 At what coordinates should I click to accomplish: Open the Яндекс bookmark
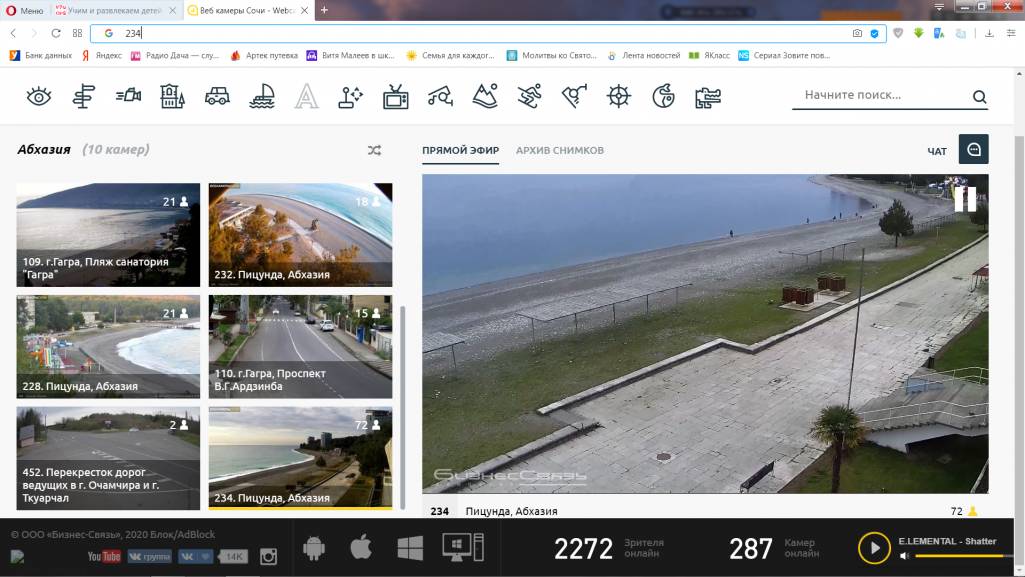coord(102,55)
